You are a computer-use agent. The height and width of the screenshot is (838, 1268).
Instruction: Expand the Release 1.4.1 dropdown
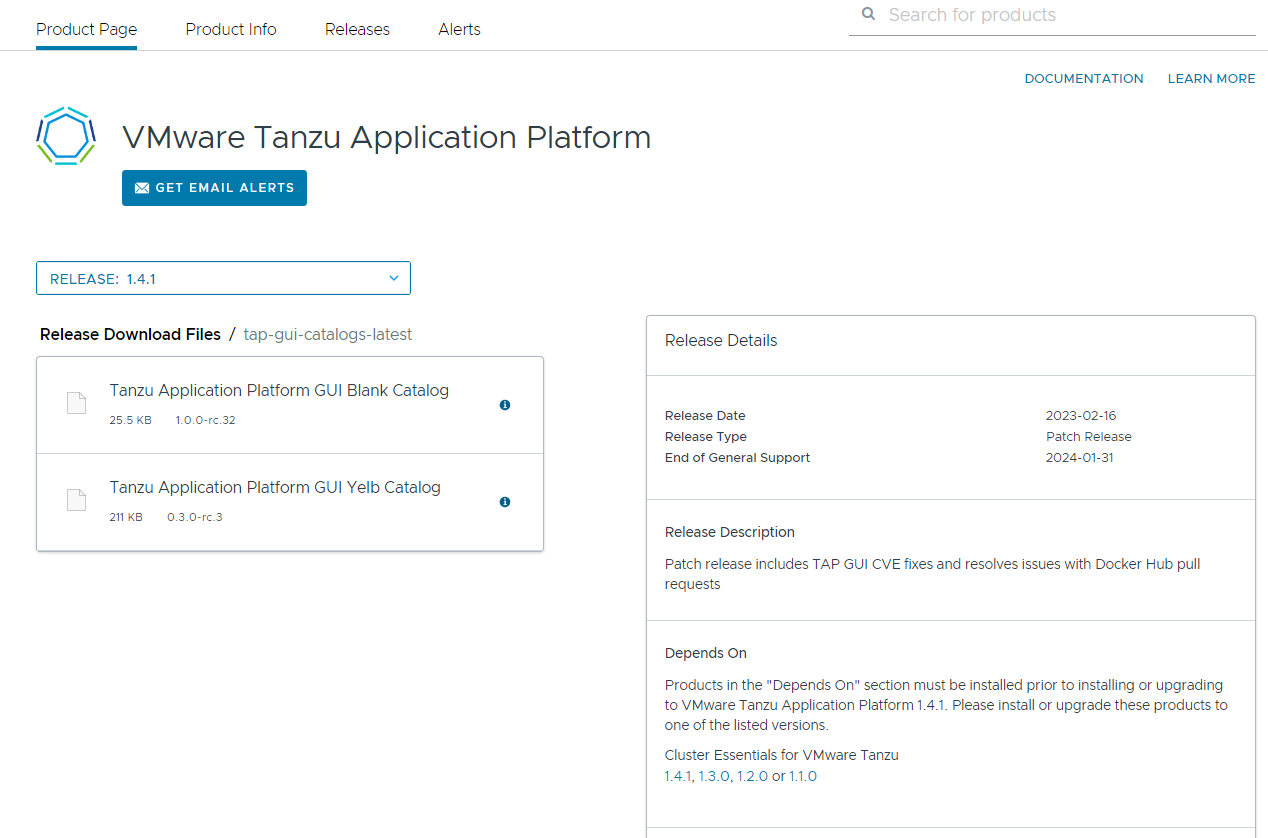[223, 279]
